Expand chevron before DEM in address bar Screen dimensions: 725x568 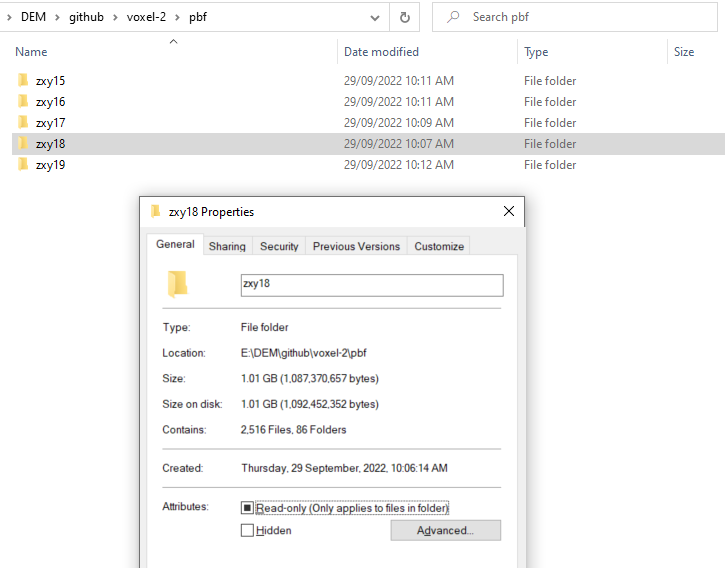point(9,18)
